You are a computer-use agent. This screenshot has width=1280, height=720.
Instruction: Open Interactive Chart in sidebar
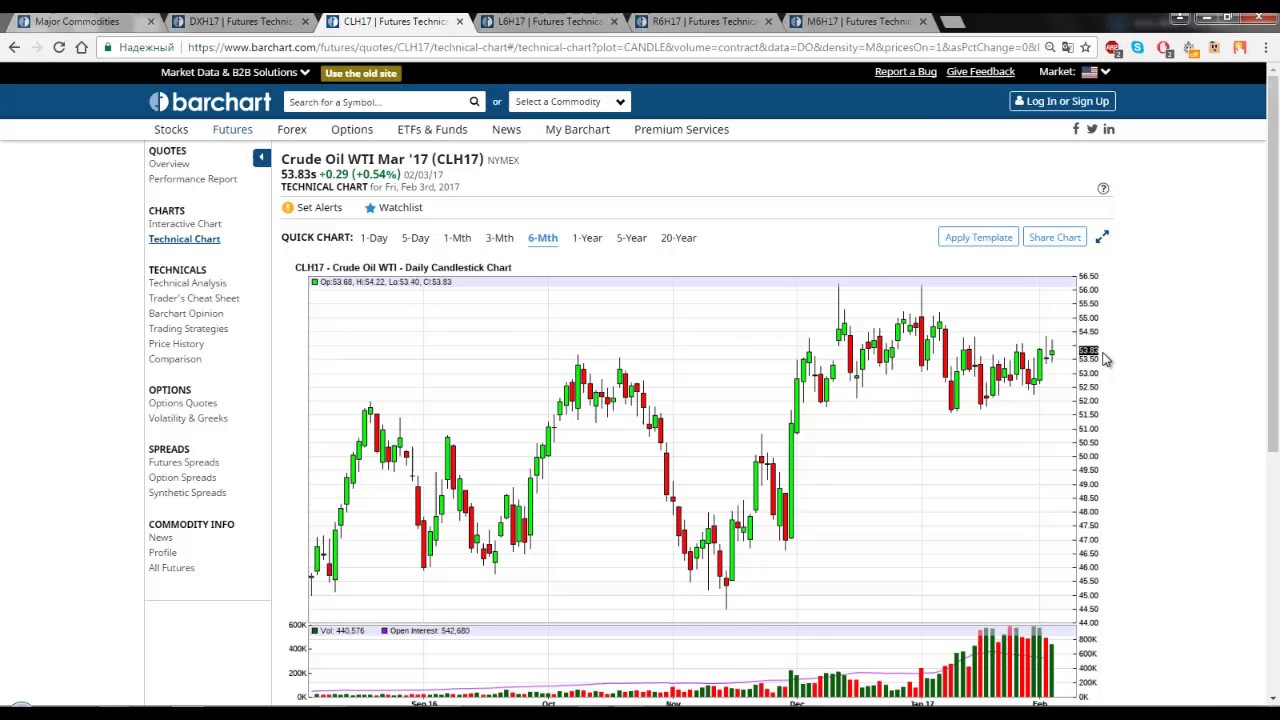tap(185, 224)
